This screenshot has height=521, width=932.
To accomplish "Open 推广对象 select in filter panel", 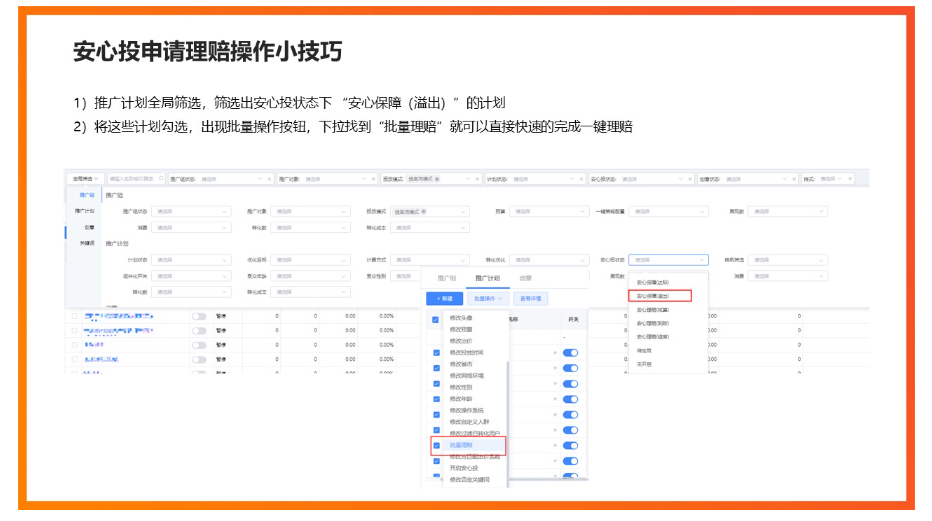I will pyautogui.click(x=310, y=211).
